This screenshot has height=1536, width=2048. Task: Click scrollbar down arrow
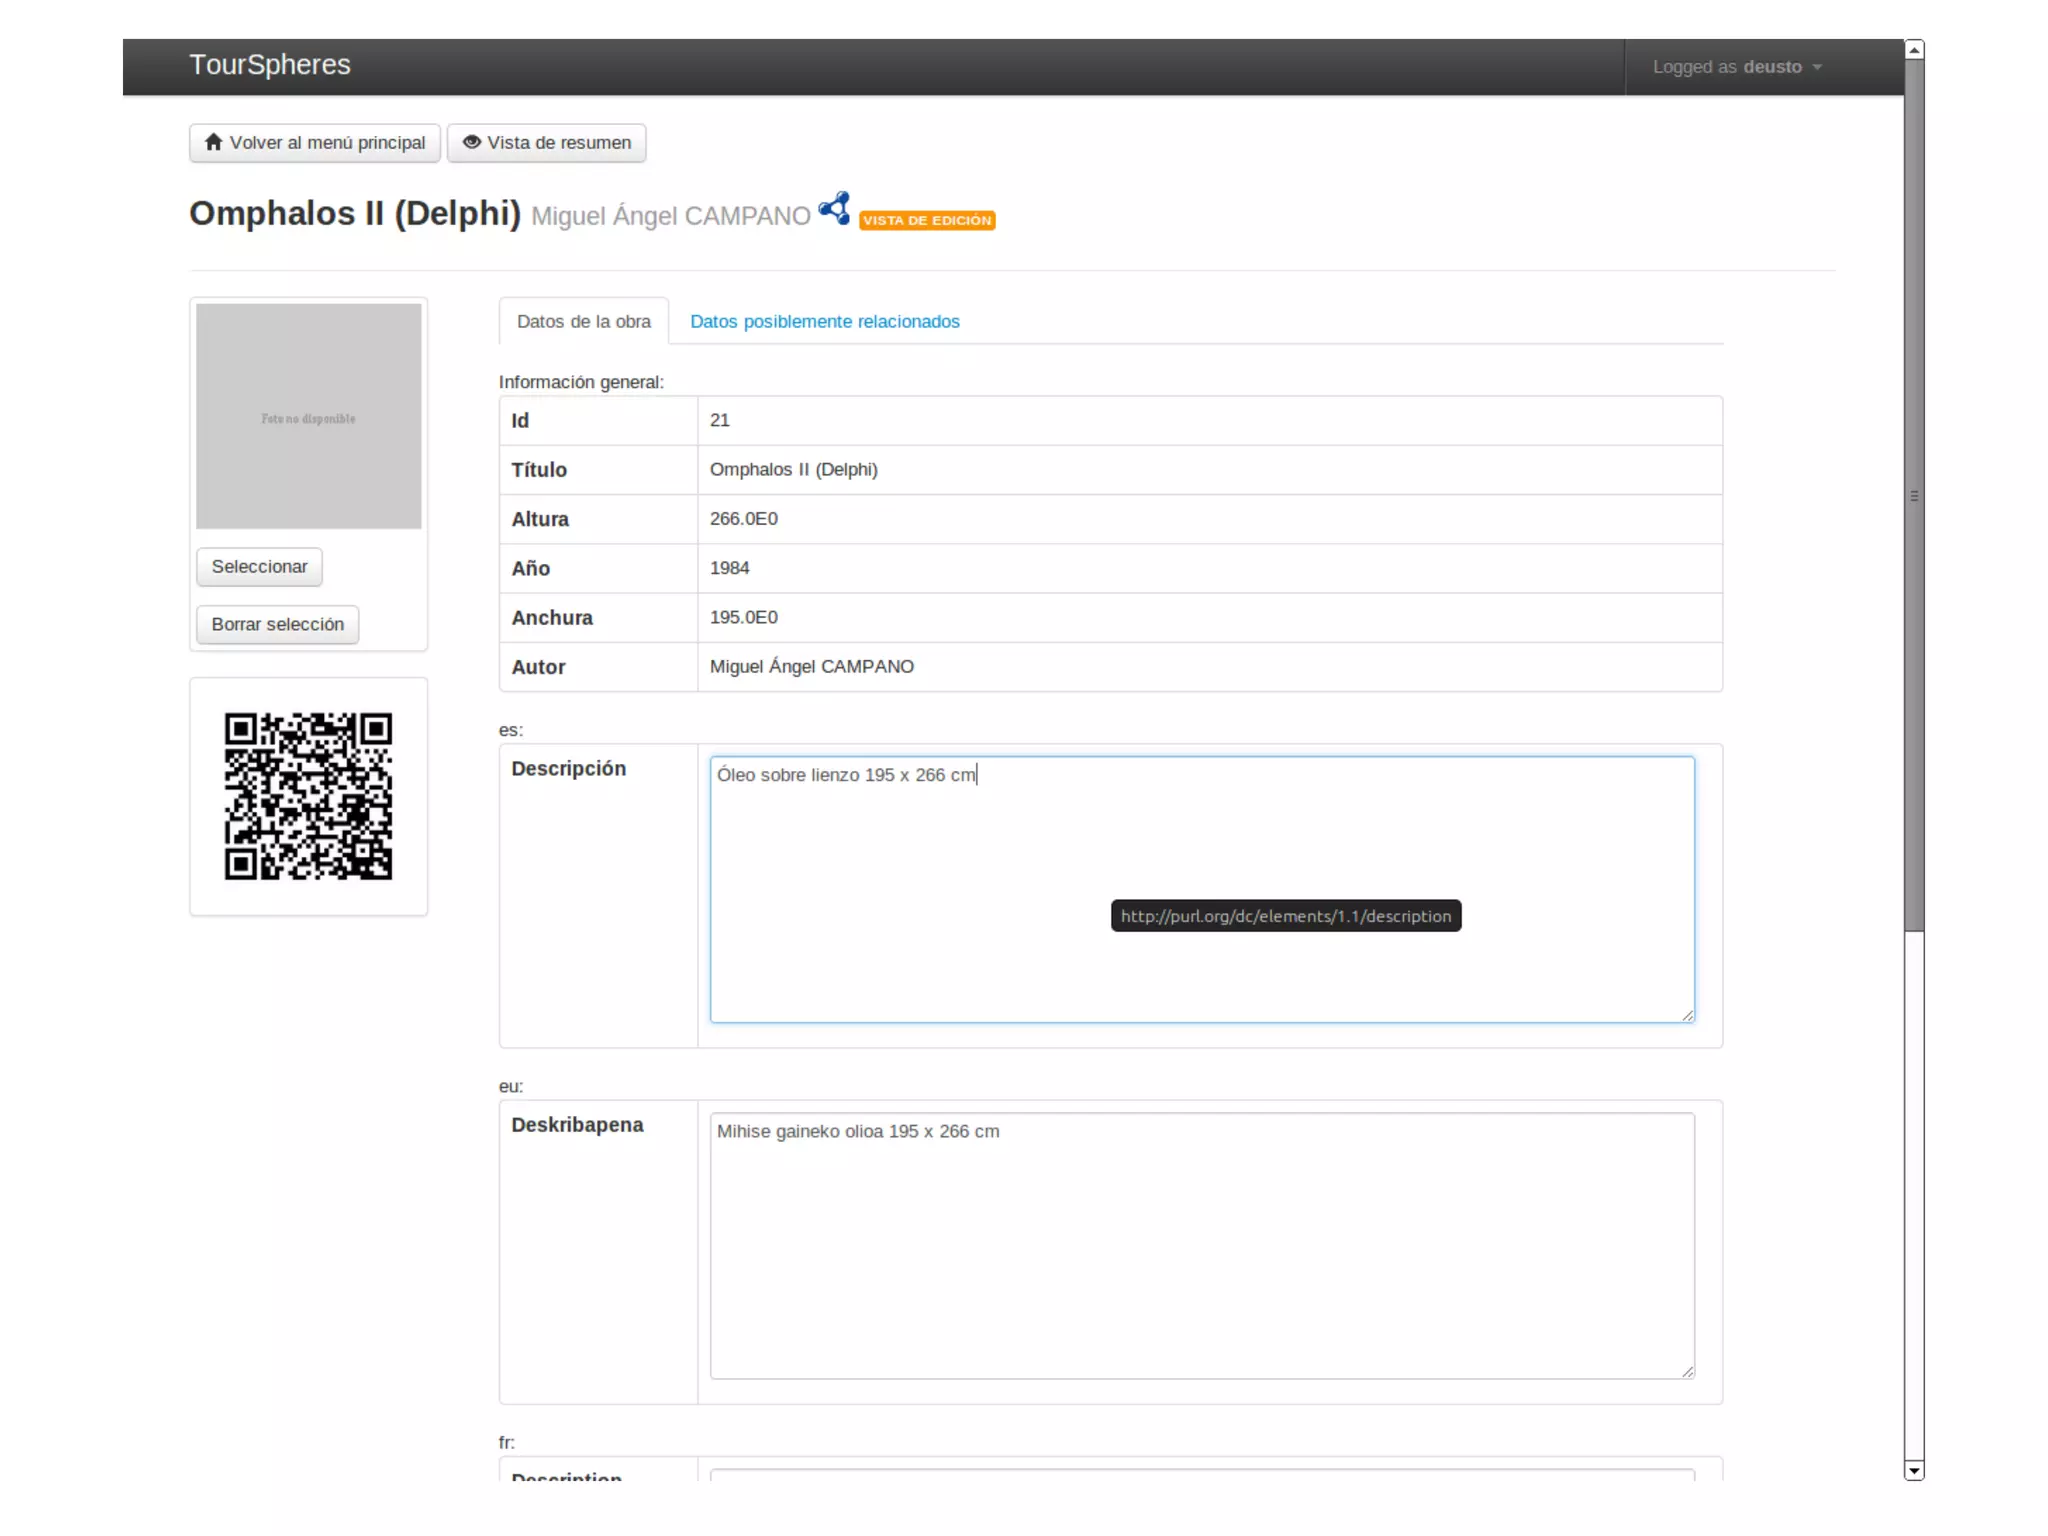[x=1913, y=1470]
